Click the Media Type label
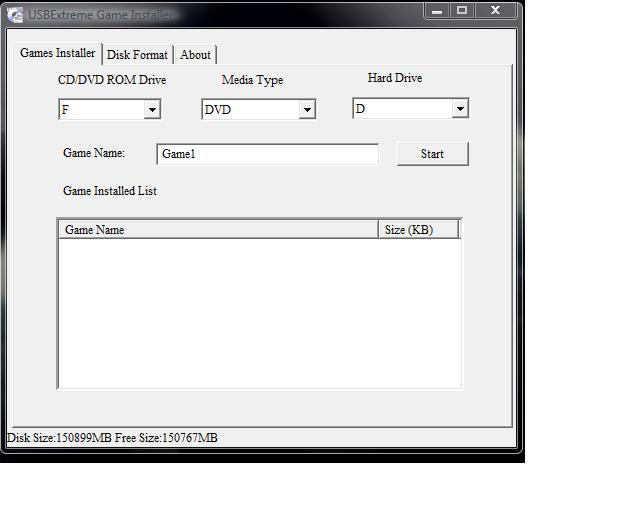This screenshot has width=640, height=512. click(252, 80)
